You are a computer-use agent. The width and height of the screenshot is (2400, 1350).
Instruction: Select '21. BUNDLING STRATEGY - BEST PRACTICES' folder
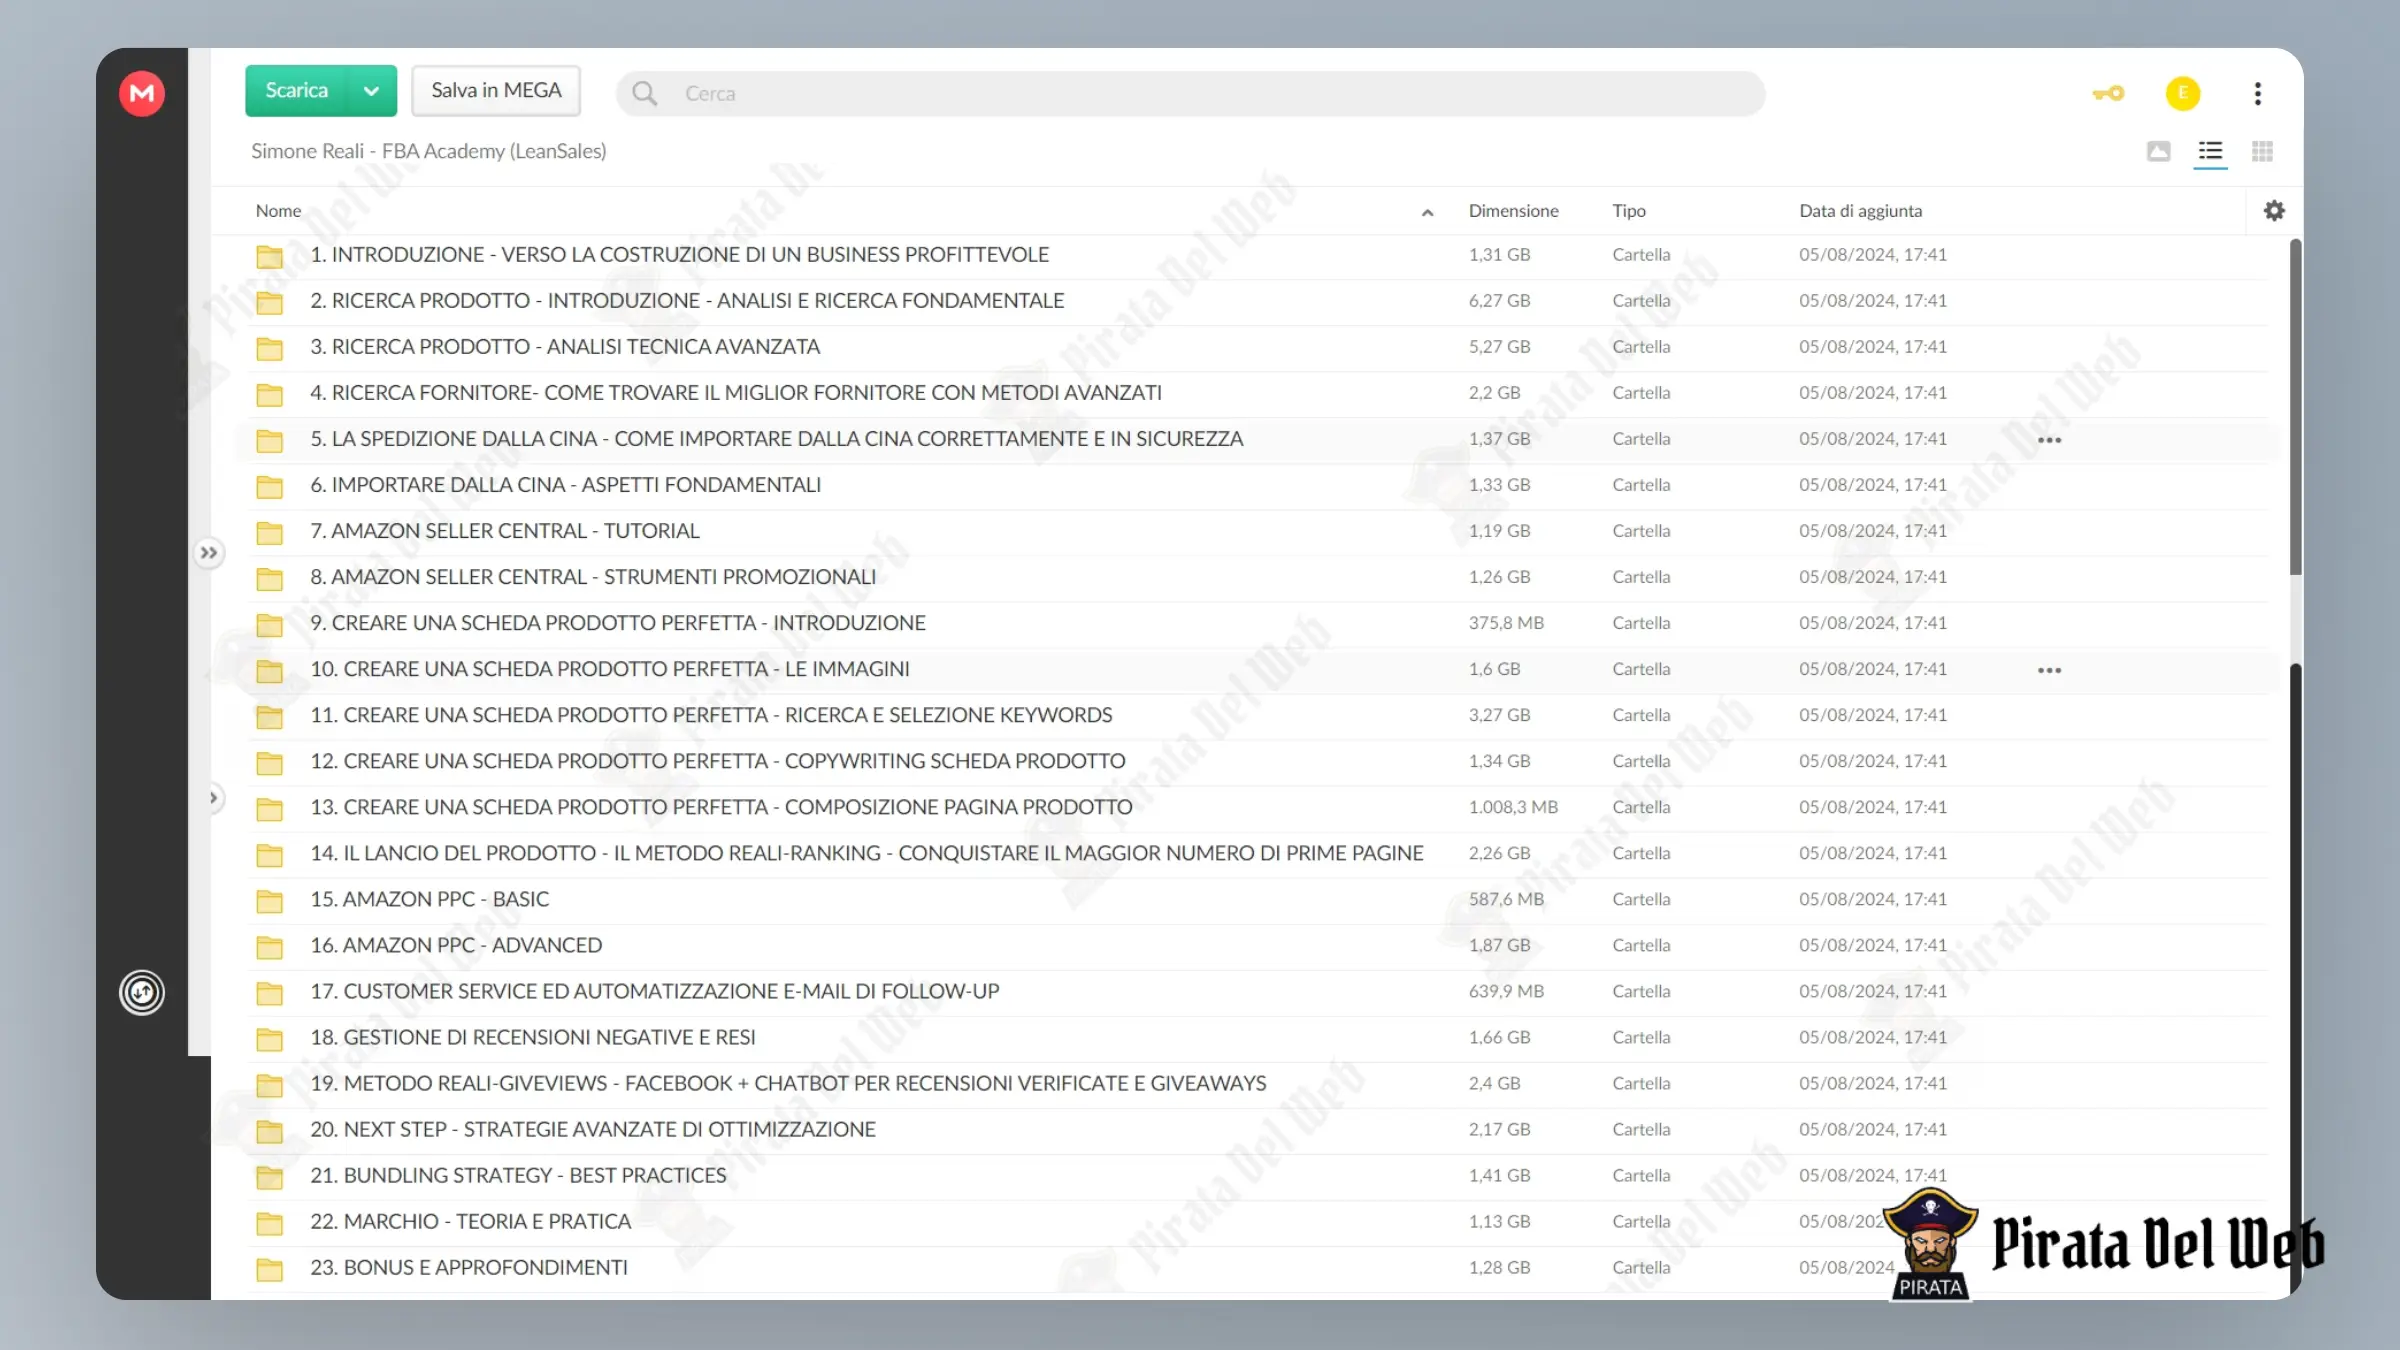point(518,1175)
